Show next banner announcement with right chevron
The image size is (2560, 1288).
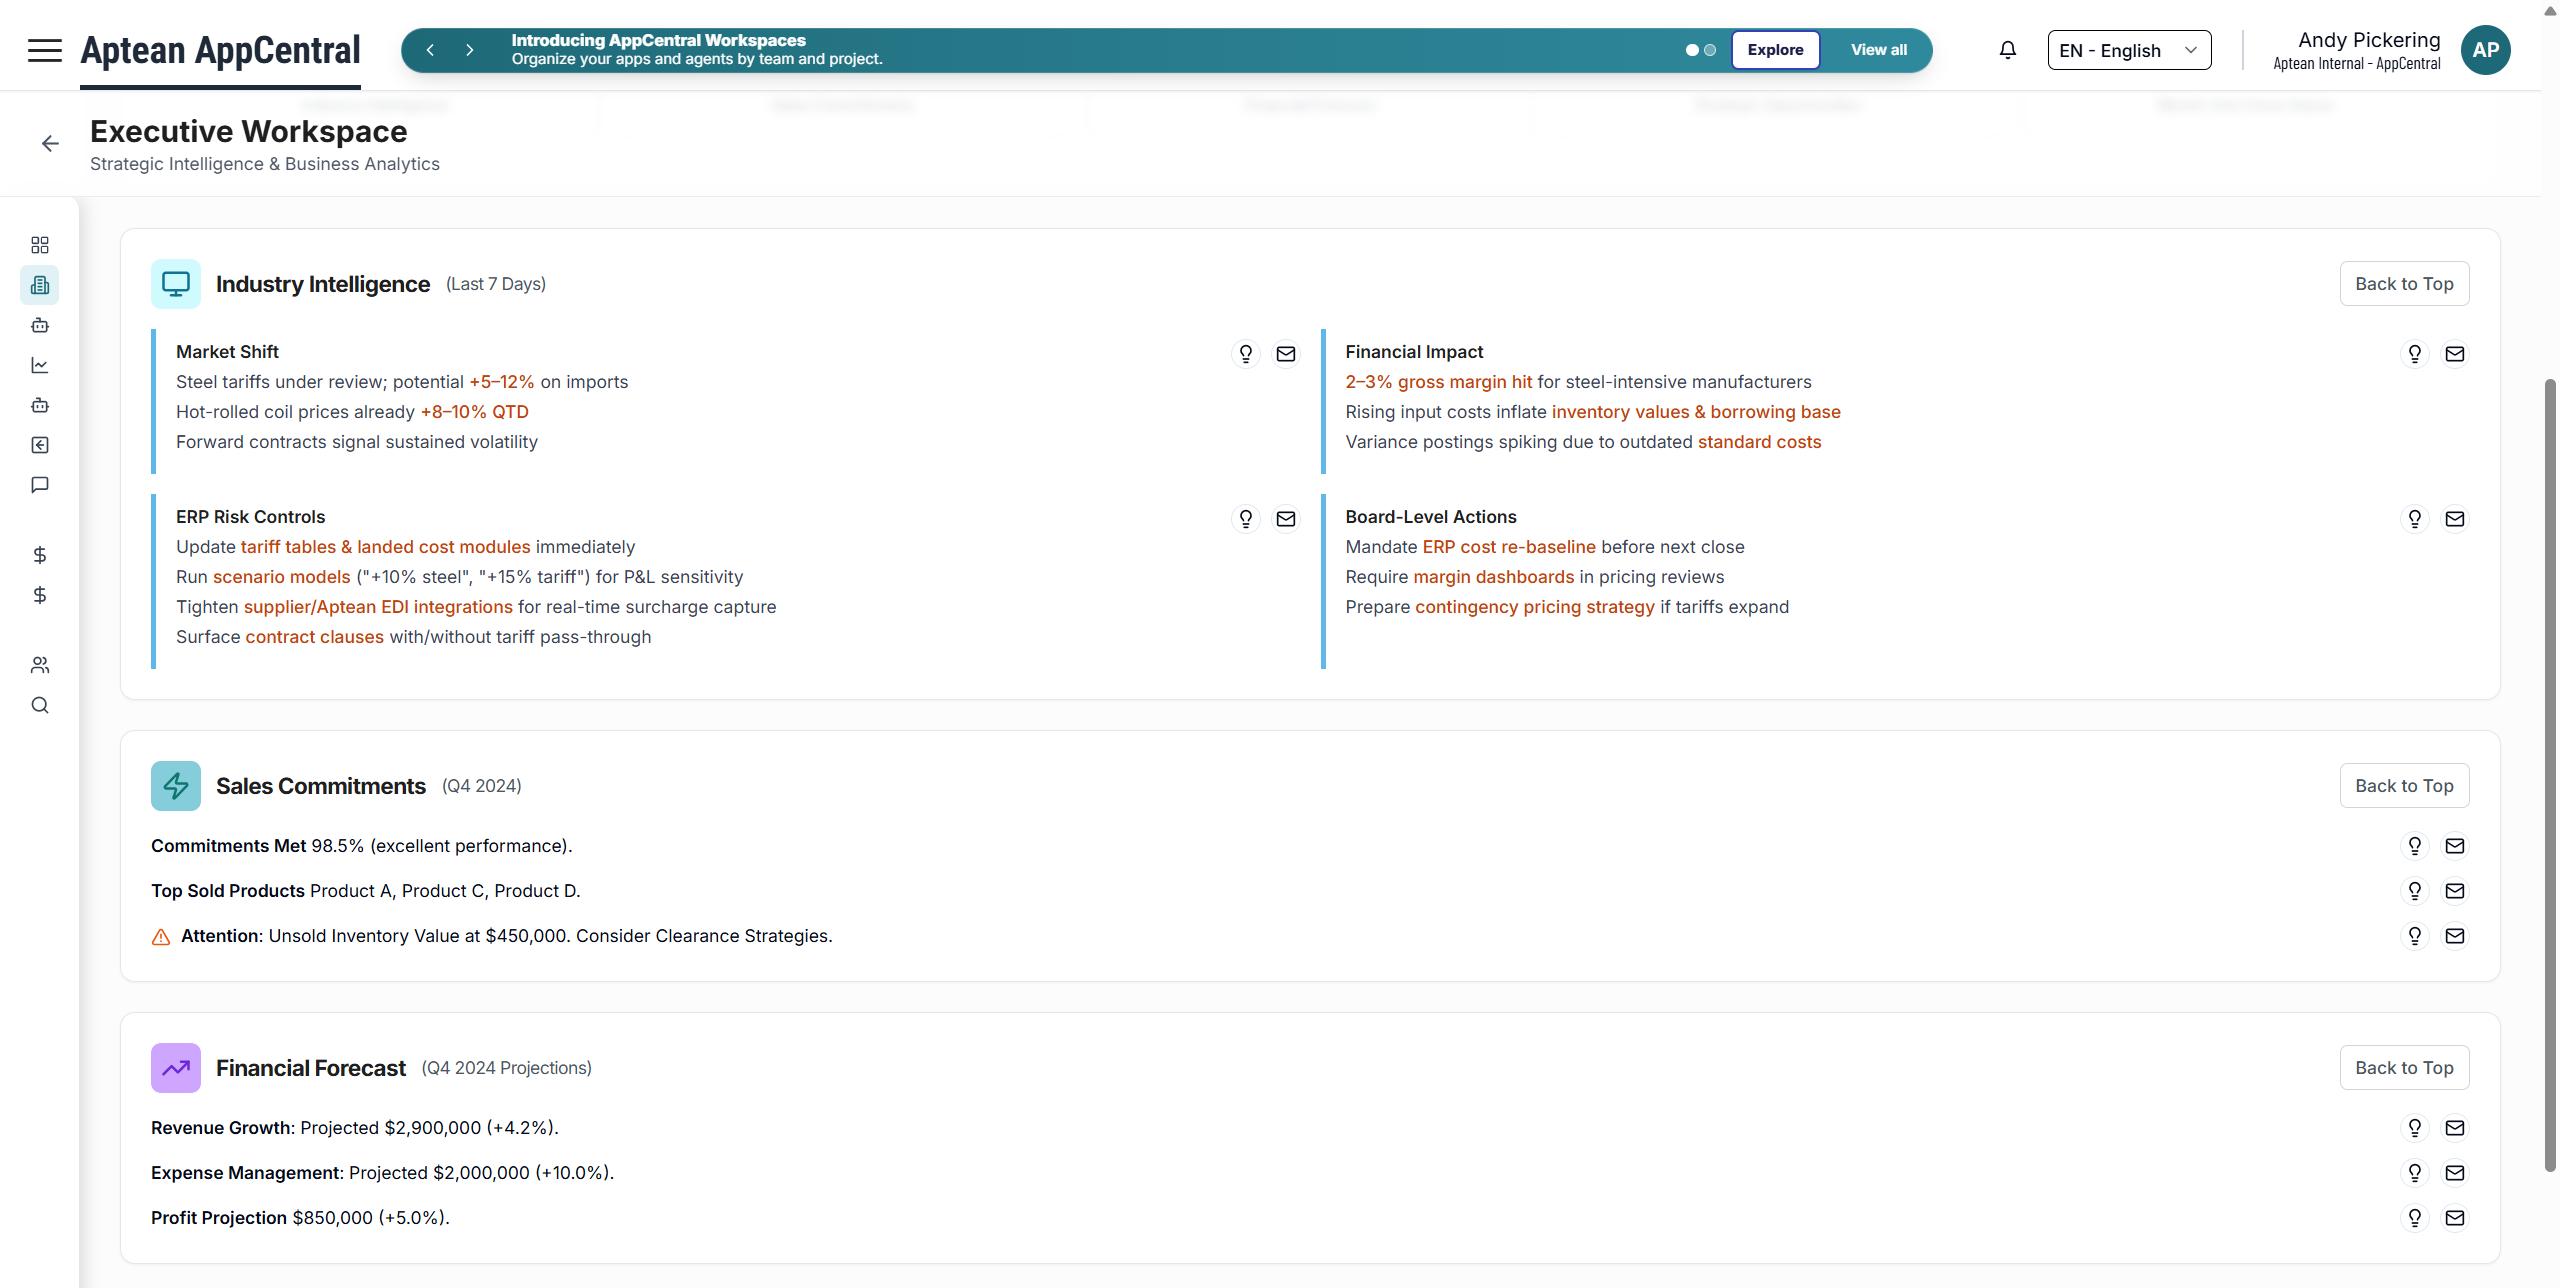click(x=469, y=50)
